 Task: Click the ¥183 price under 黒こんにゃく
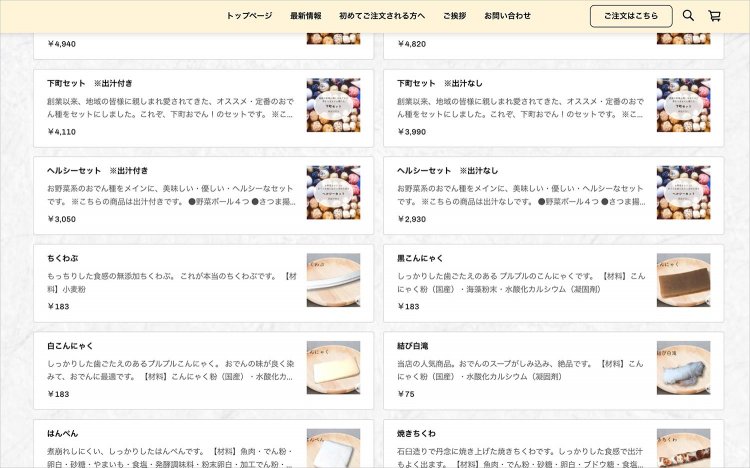click(x=408, y=307)
